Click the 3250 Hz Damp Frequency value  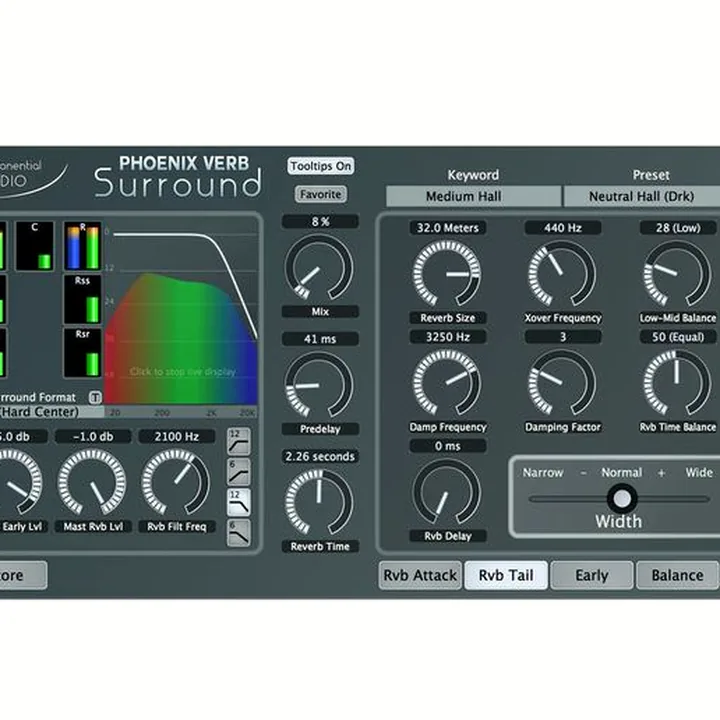click(448, 337)
